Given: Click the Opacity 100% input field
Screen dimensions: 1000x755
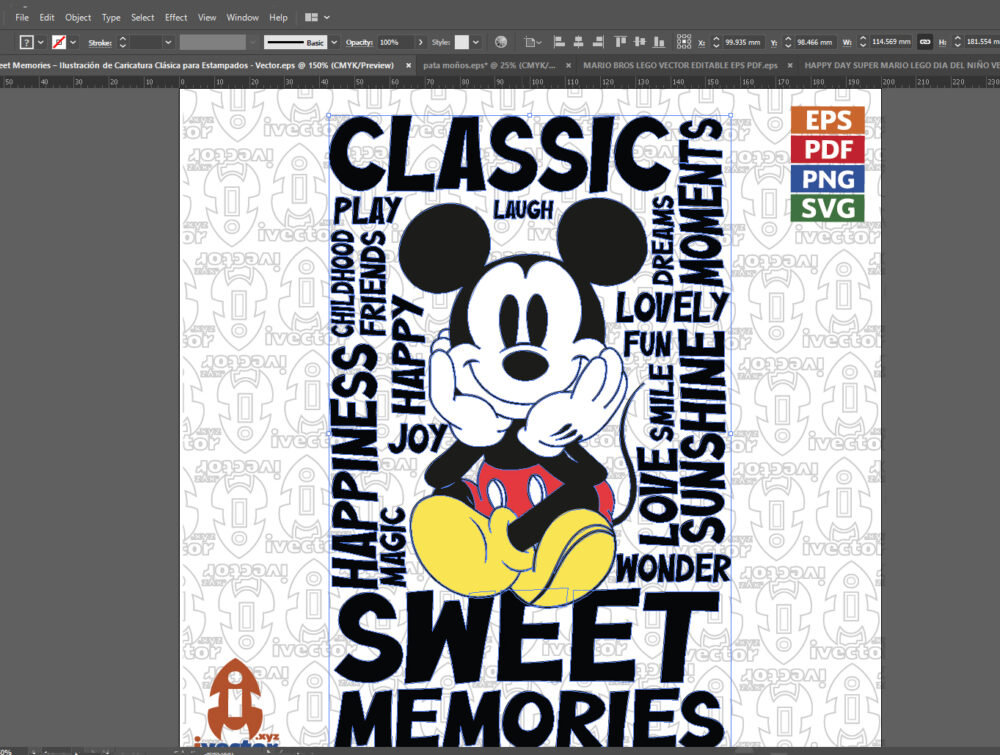Looking at the screenshot, I should click(395, 42).
